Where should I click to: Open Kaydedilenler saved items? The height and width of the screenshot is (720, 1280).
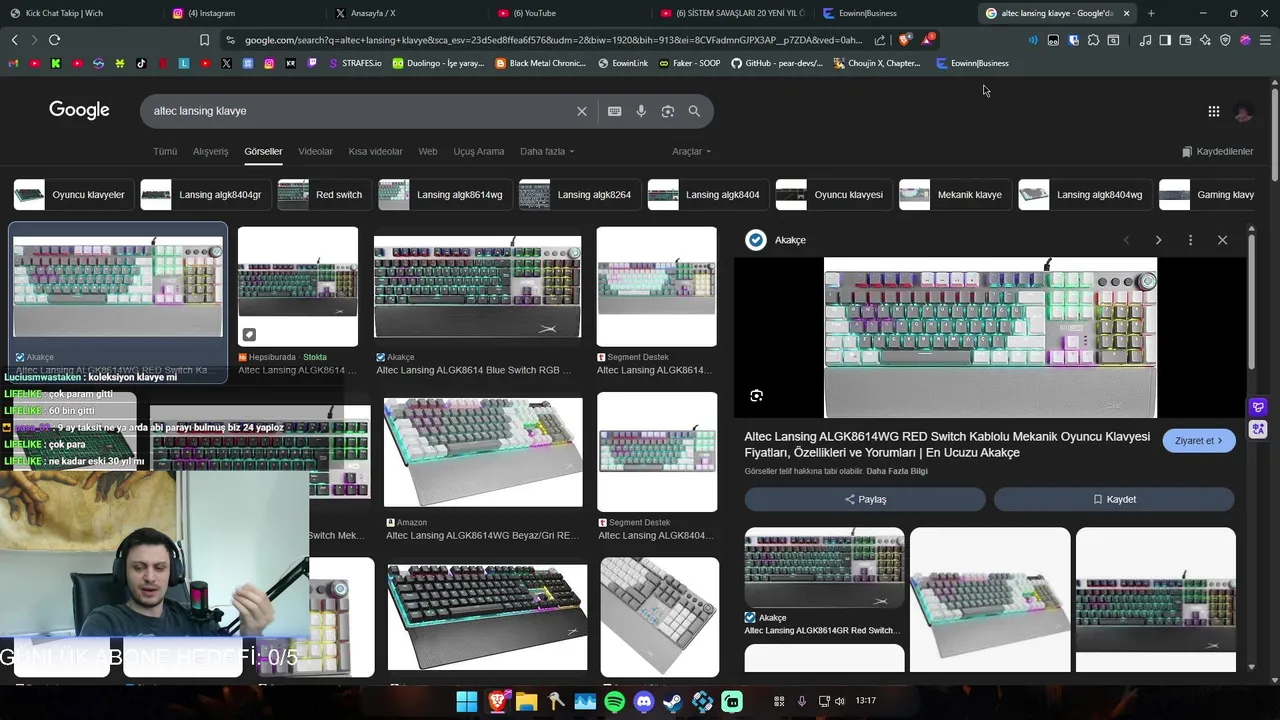(x=1217, y=151)
